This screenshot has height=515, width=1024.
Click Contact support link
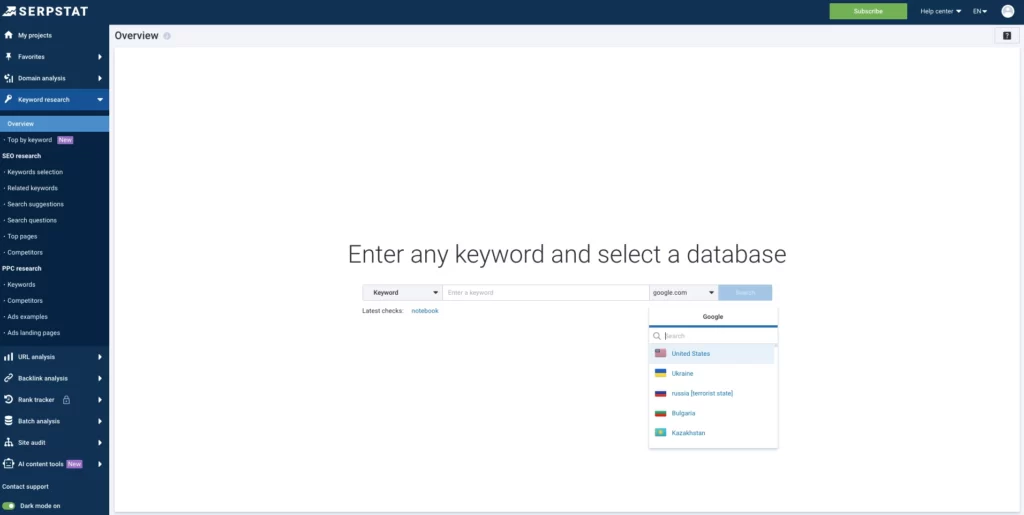pos(25,487)
